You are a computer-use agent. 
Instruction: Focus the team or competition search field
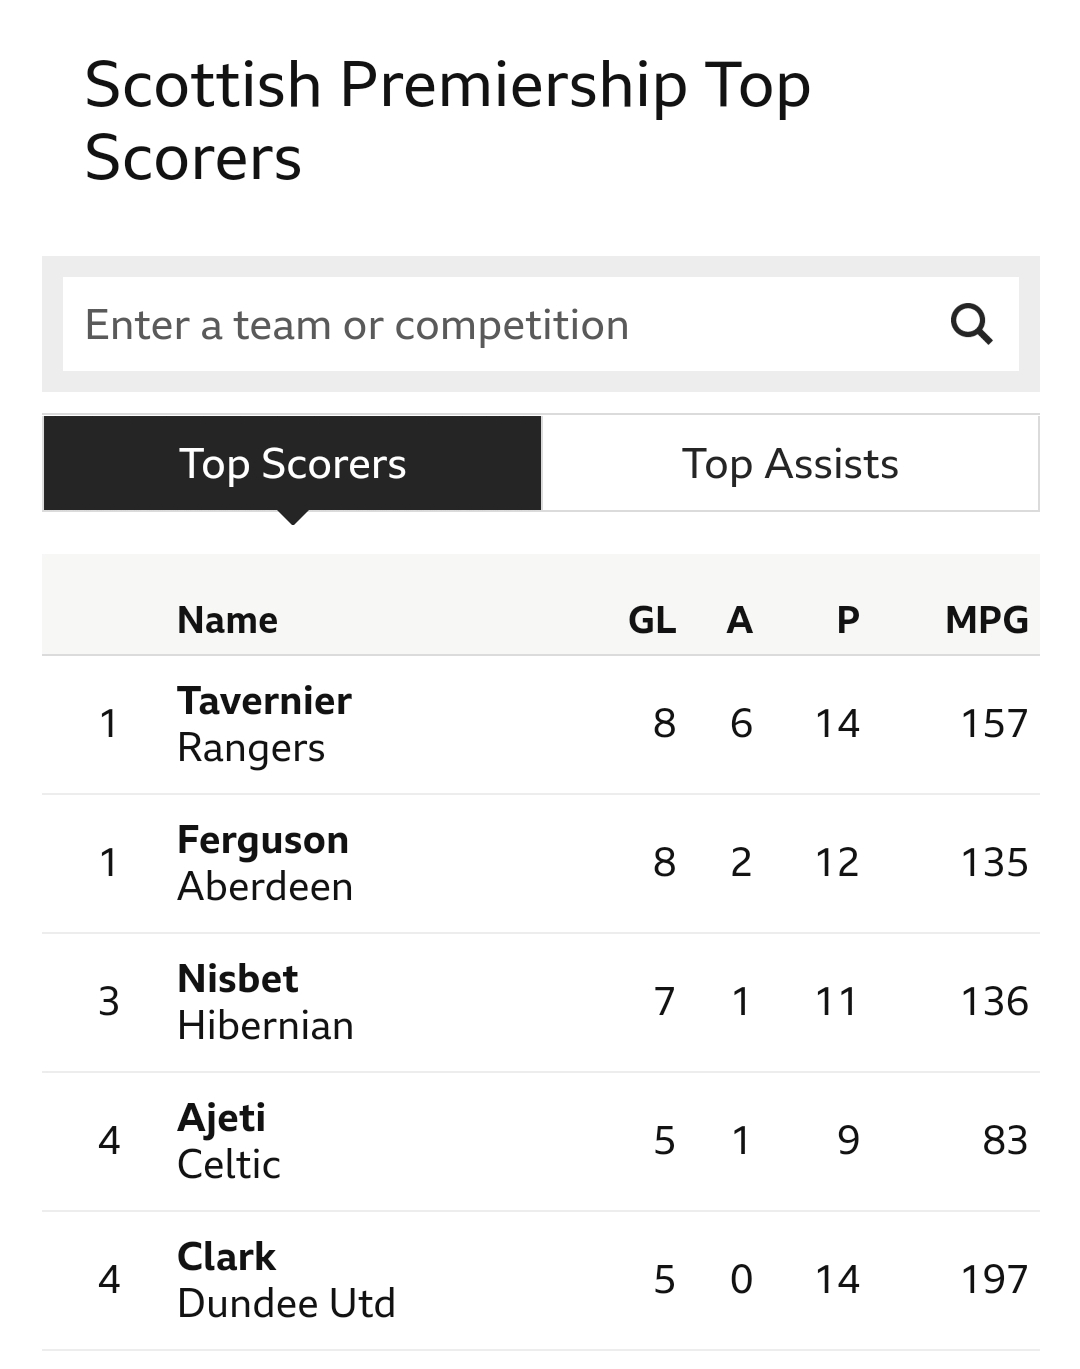pos(540,324)
